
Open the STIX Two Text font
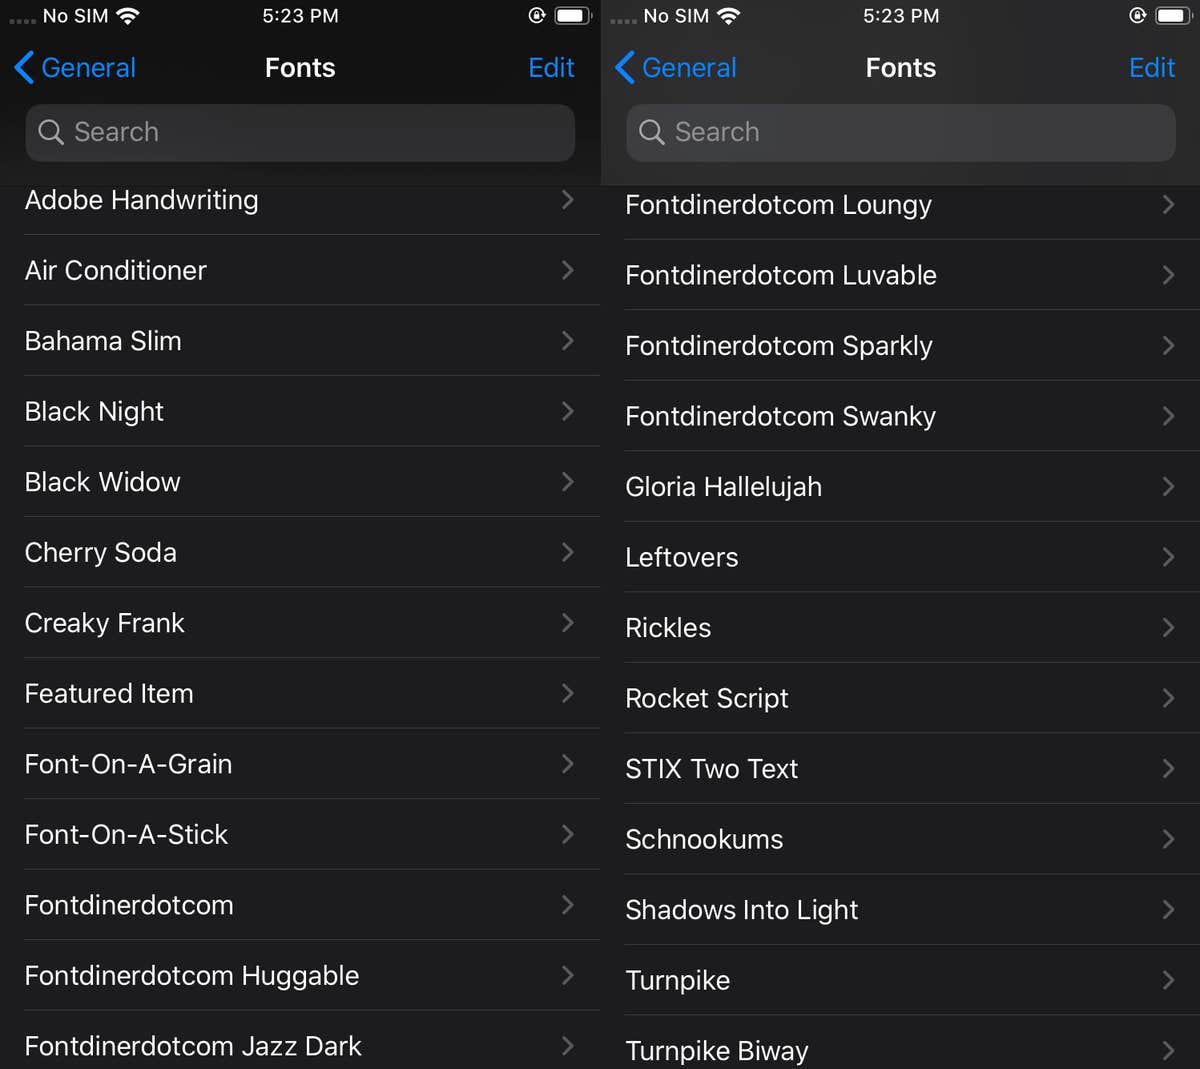point(711,769)
